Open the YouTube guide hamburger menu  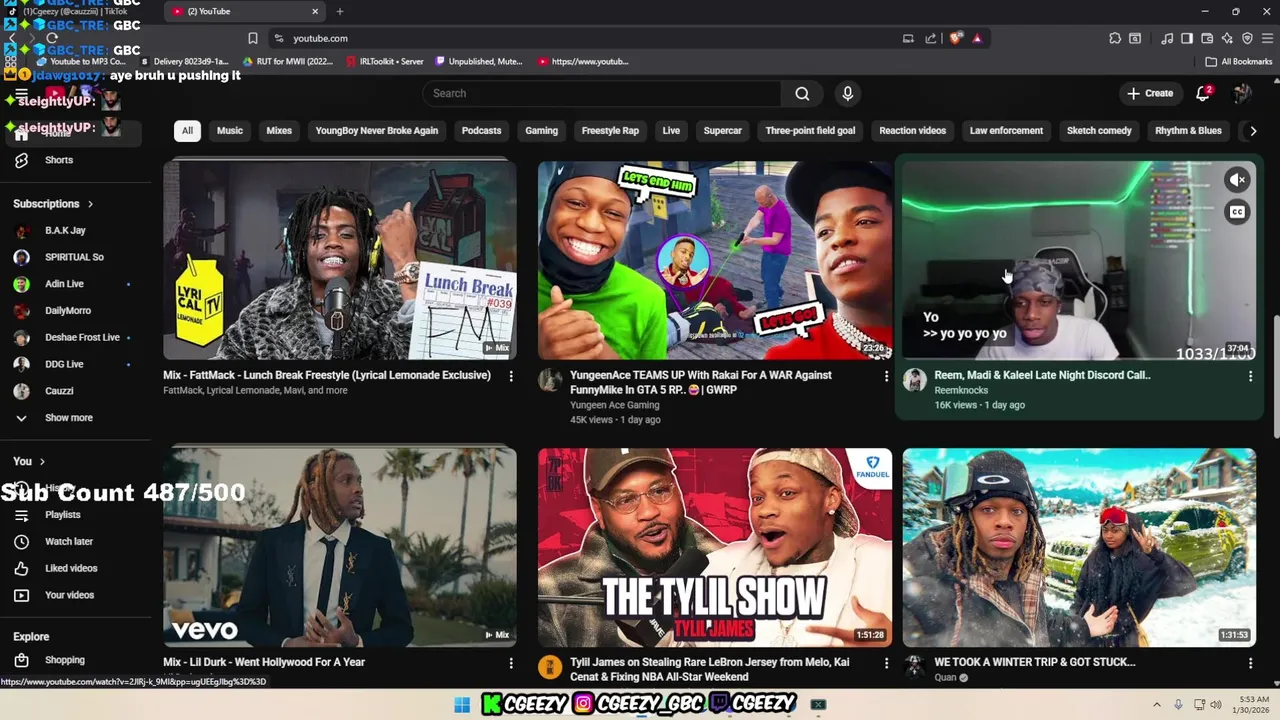[21, 93]
